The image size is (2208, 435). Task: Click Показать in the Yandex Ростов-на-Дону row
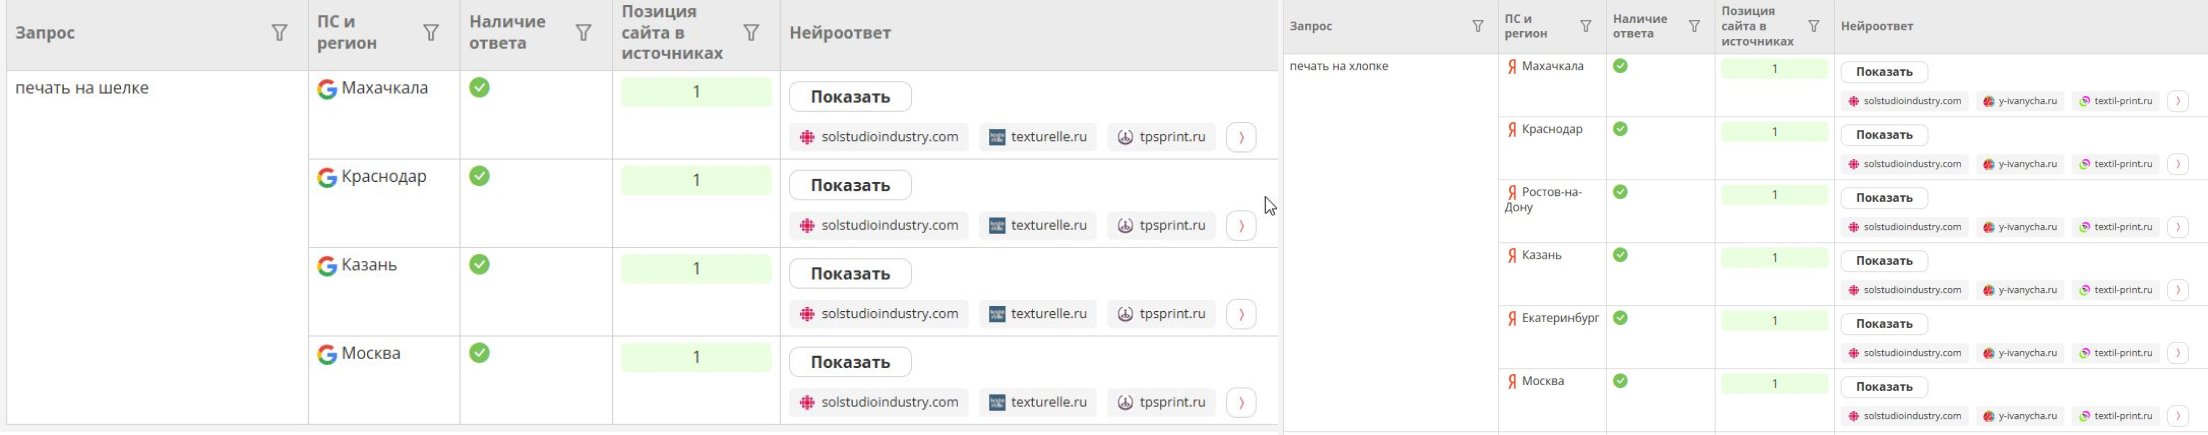click(x=1884, y=198)
